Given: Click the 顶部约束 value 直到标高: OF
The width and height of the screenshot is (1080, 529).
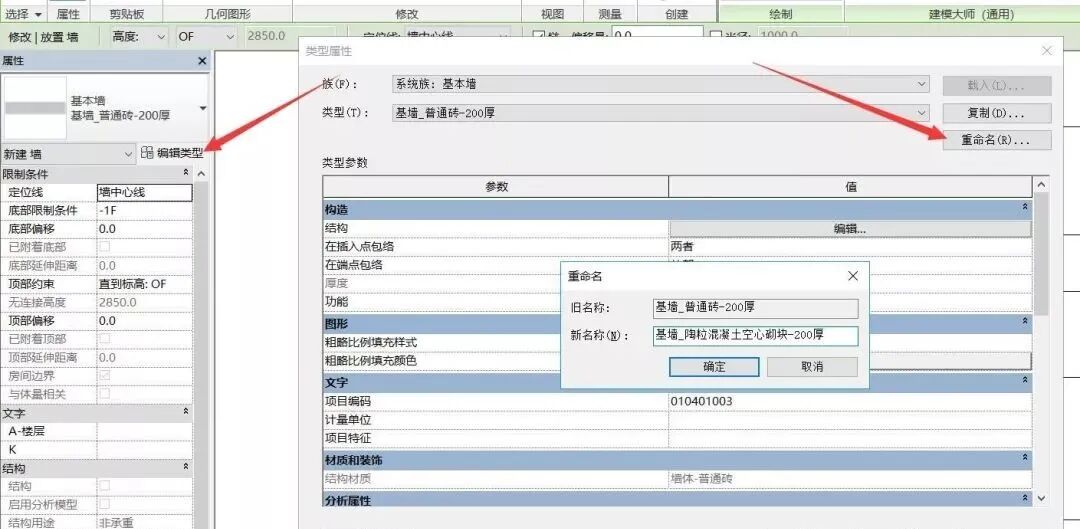Looking at the screenshot, I should 145,284.
